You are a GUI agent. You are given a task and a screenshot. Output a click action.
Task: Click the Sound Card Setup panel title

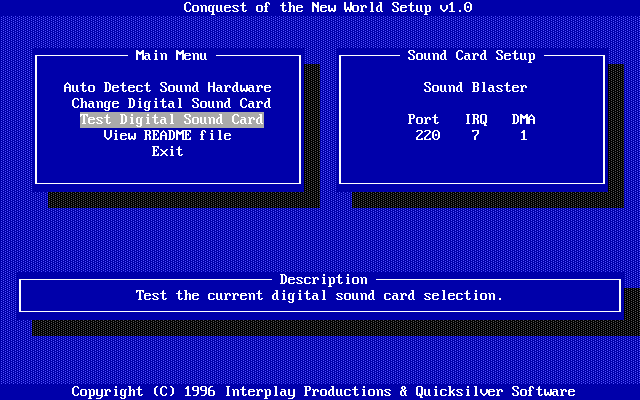(471, 56)
